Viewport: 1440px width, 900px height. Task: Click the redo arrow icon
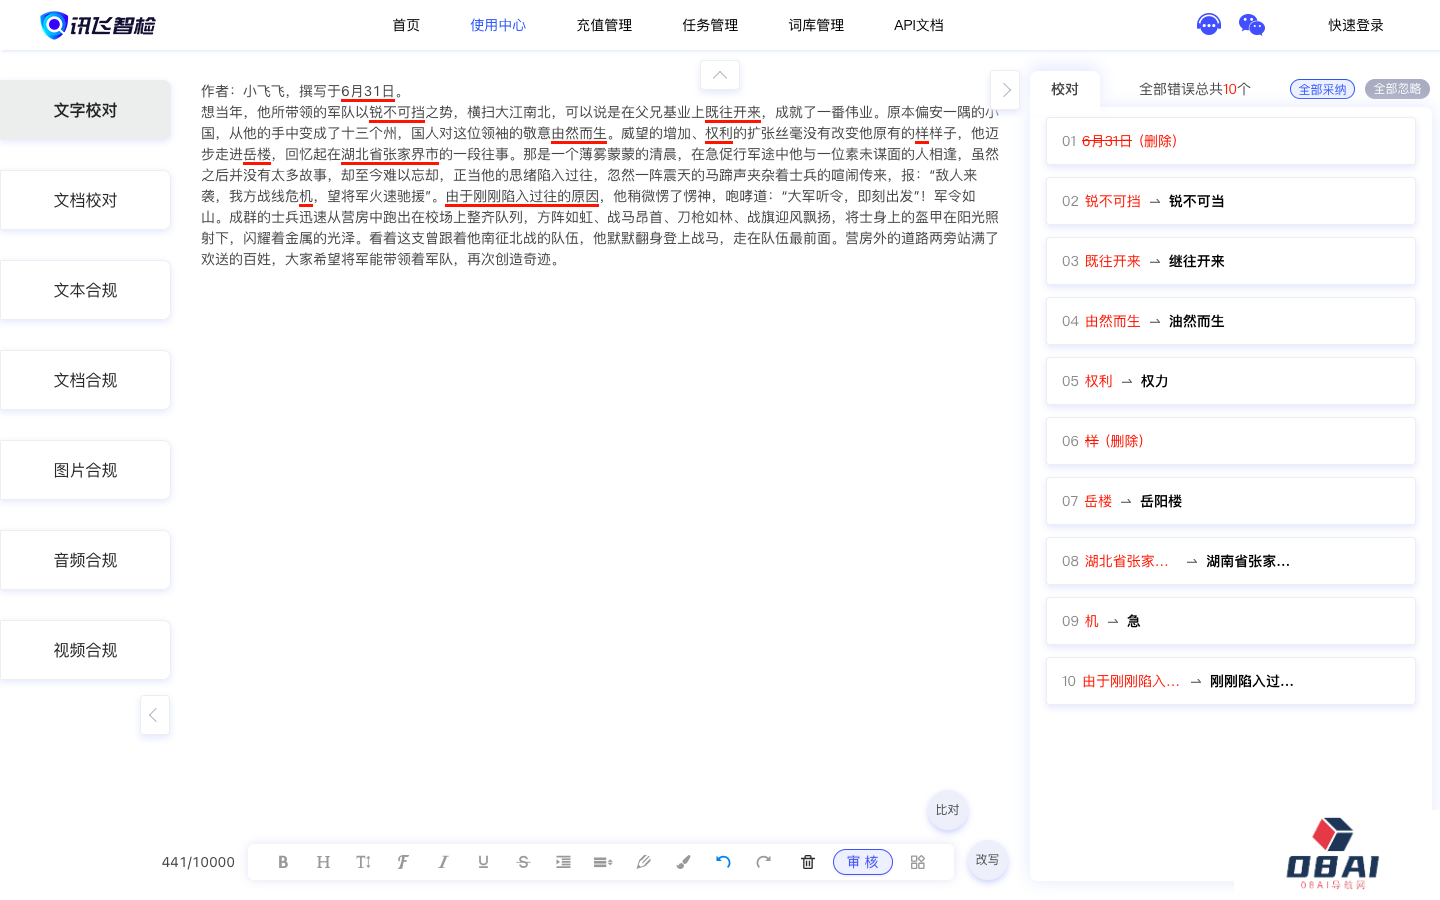pos(763,862)
